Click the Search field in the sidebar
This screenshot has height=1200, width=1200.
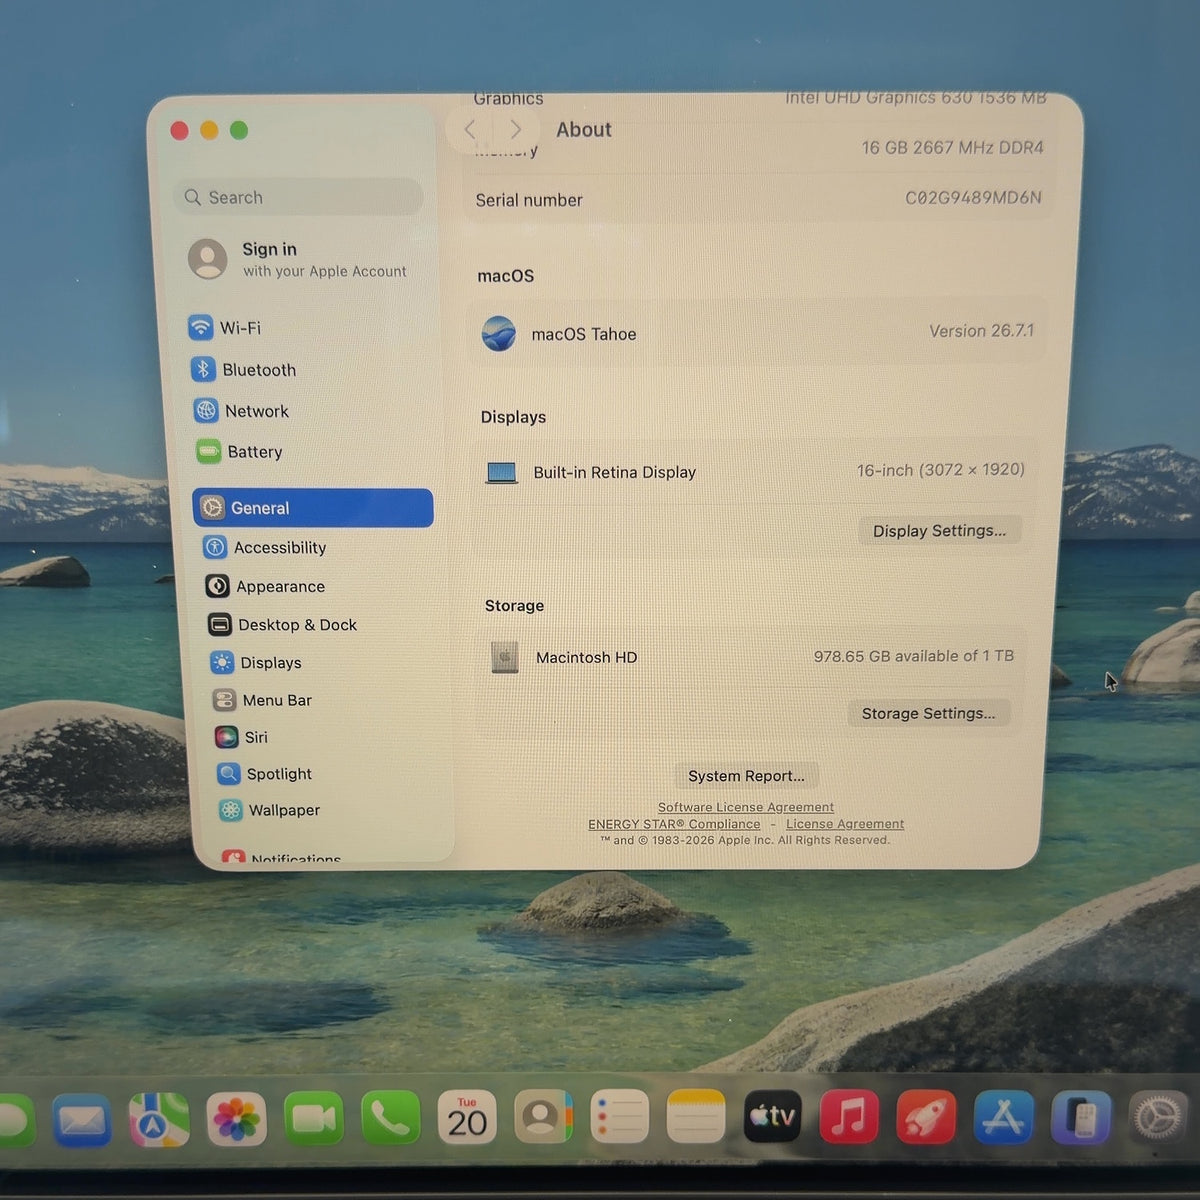pos(298,197)
